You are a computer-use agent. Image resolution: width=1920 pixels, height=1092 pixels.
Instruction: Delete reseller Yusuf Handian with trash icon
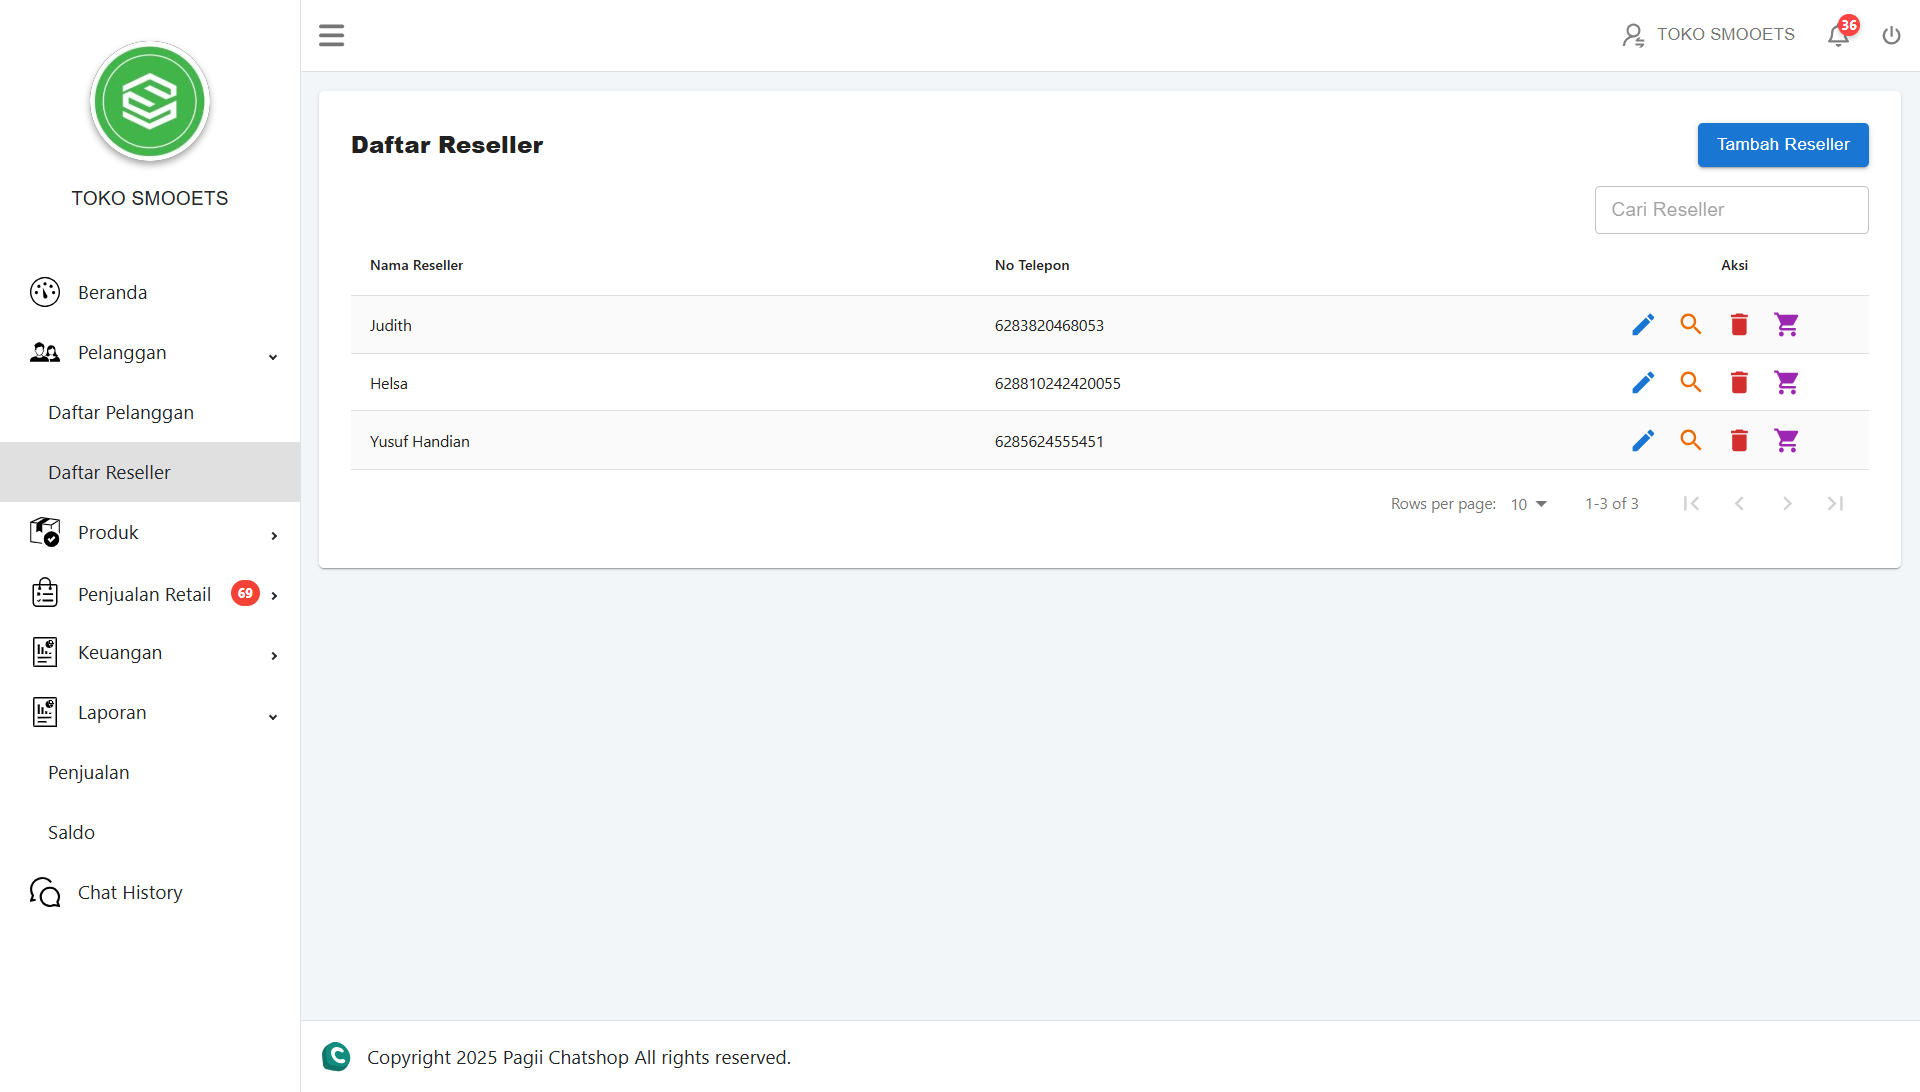[1739, 441]
